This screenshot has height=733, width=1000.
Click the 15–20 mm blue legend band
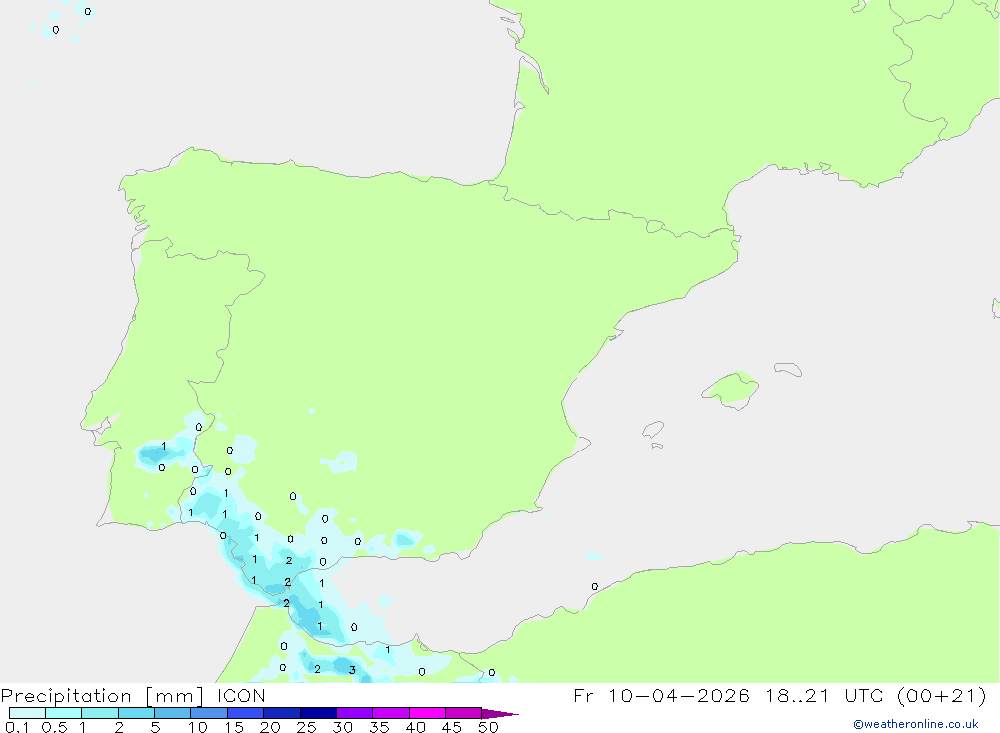pos(246,713)
